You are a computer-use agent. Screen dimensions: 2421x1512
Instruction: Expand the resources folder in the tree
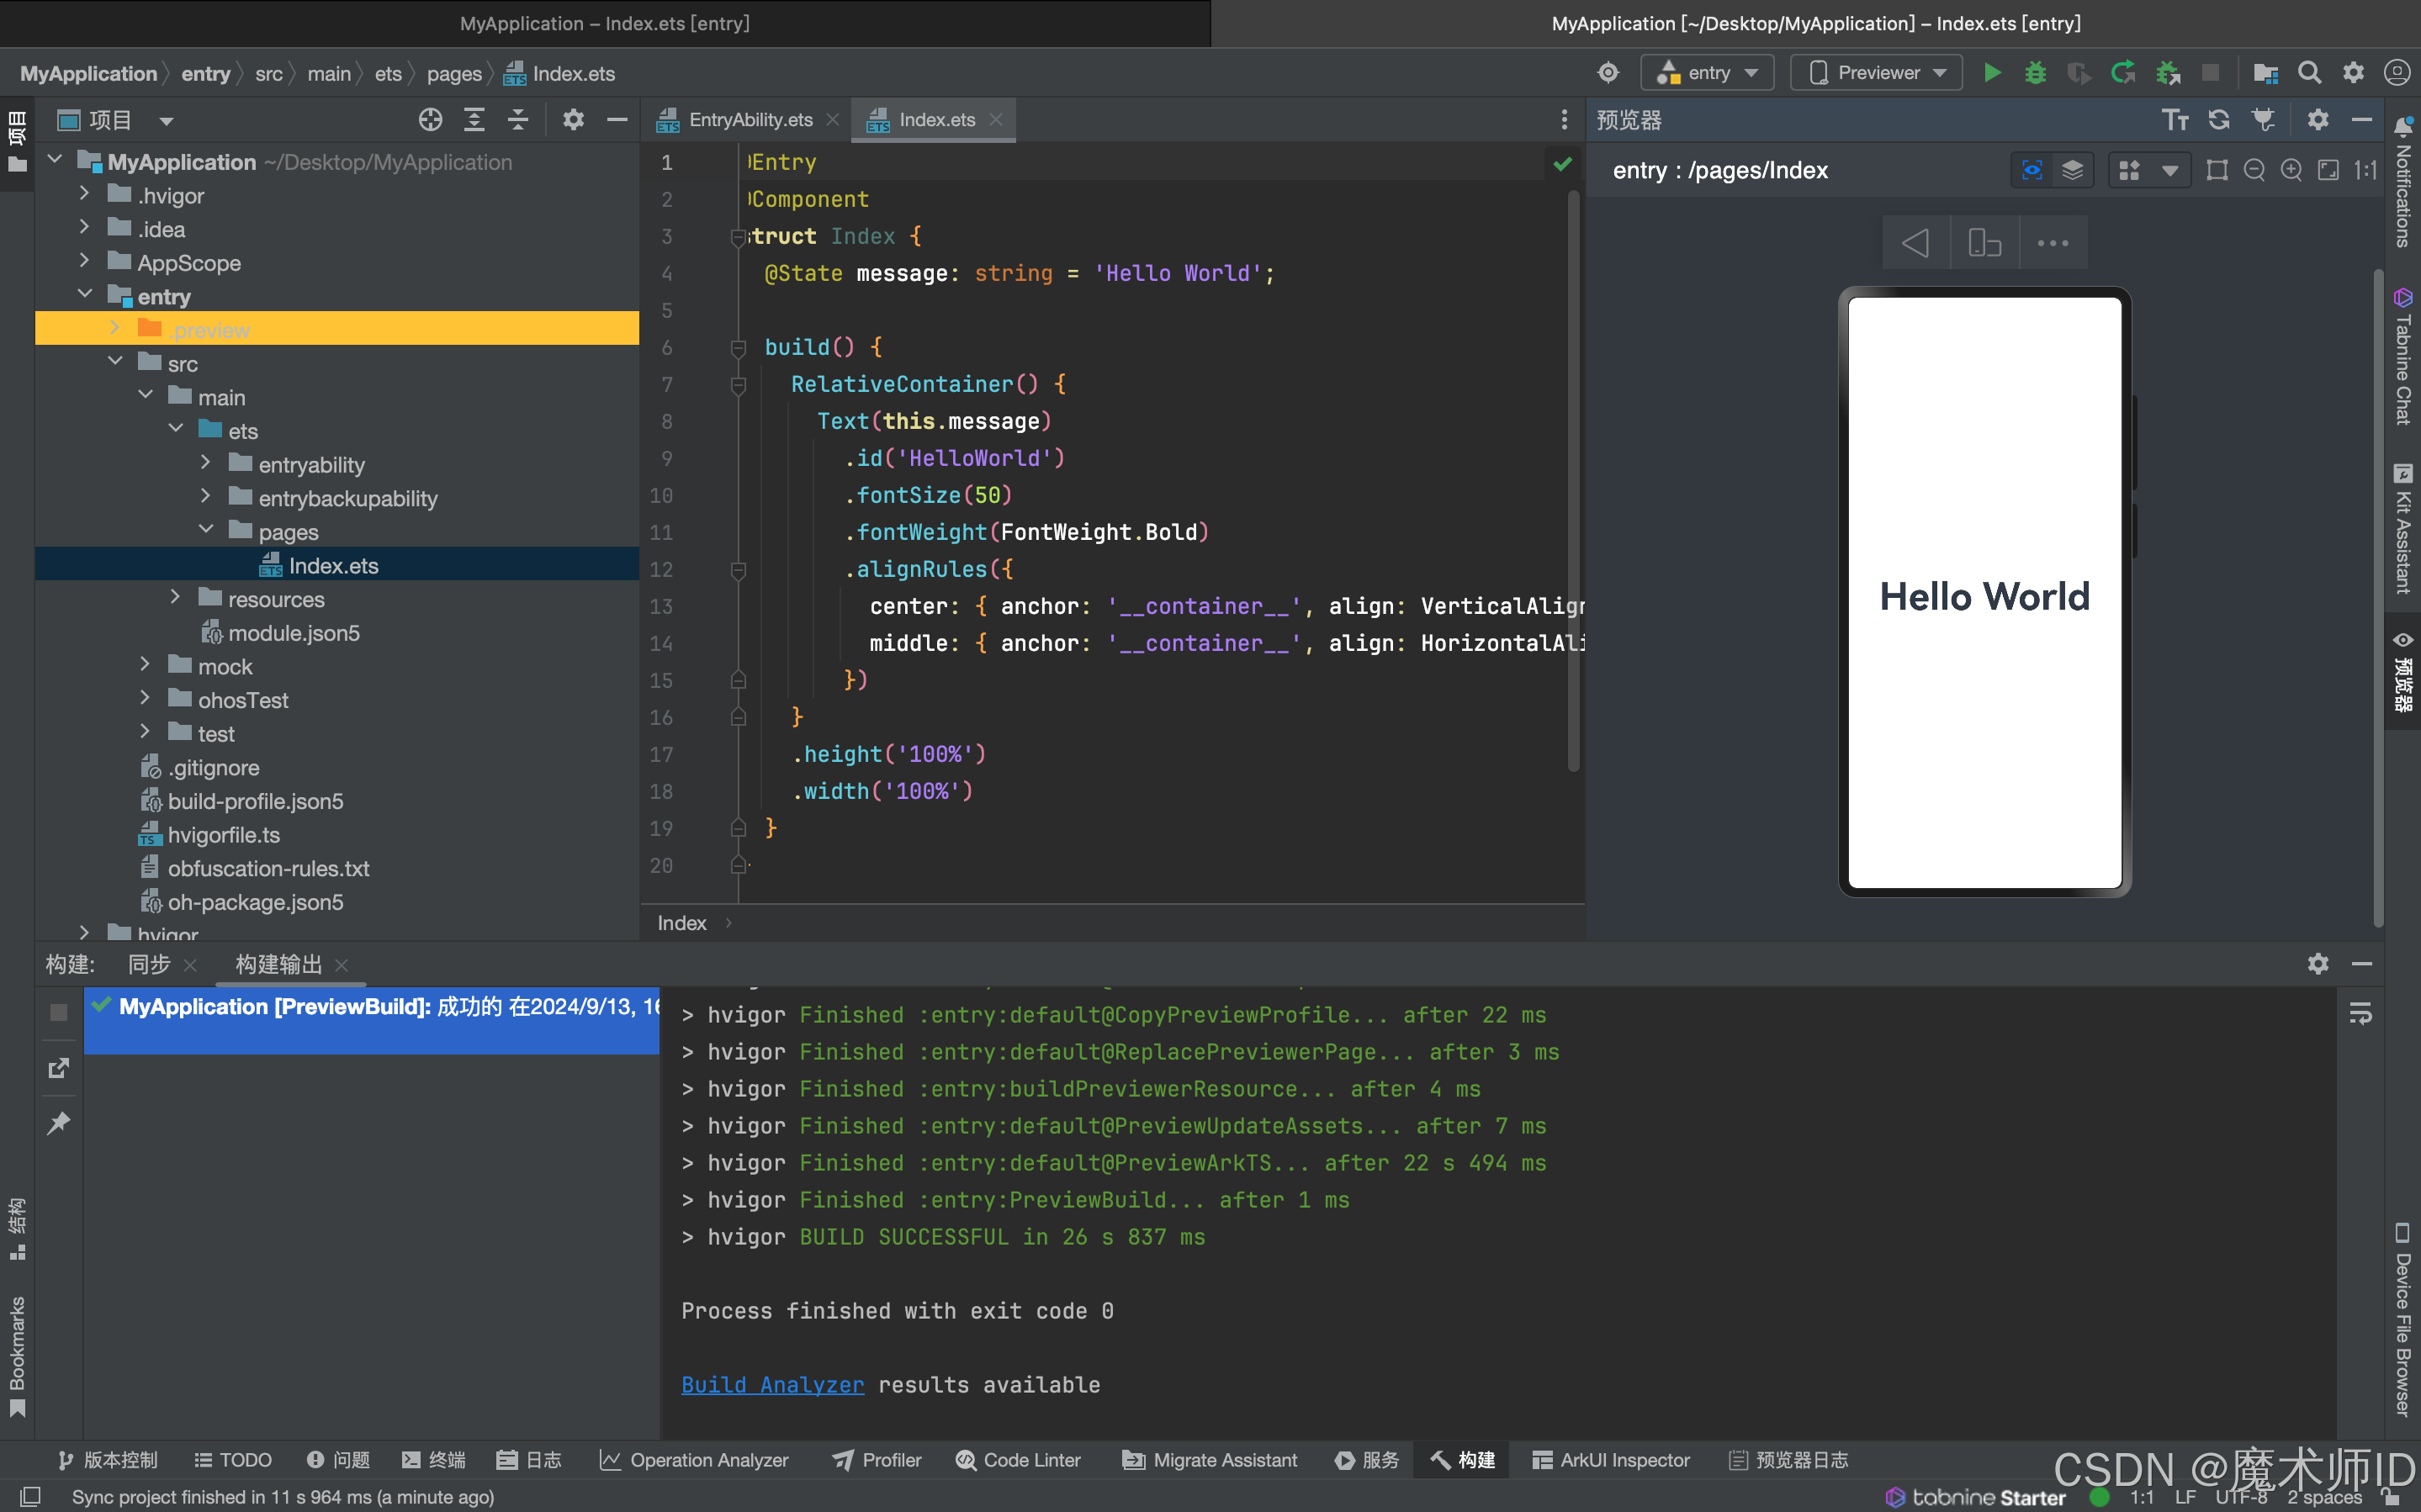click(x=176, y=598)
